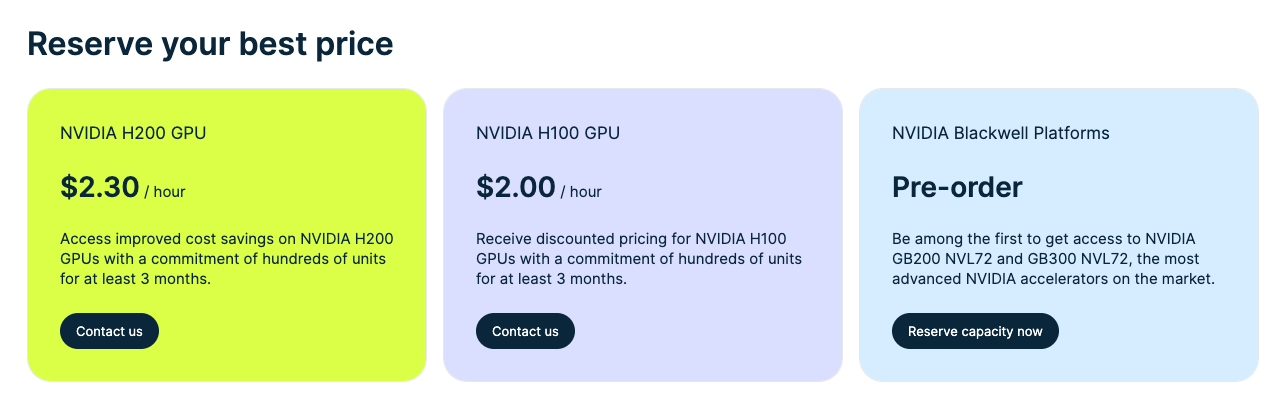Click Contact us in the H100 card
1272x405 pixels.
coord(525,331)
